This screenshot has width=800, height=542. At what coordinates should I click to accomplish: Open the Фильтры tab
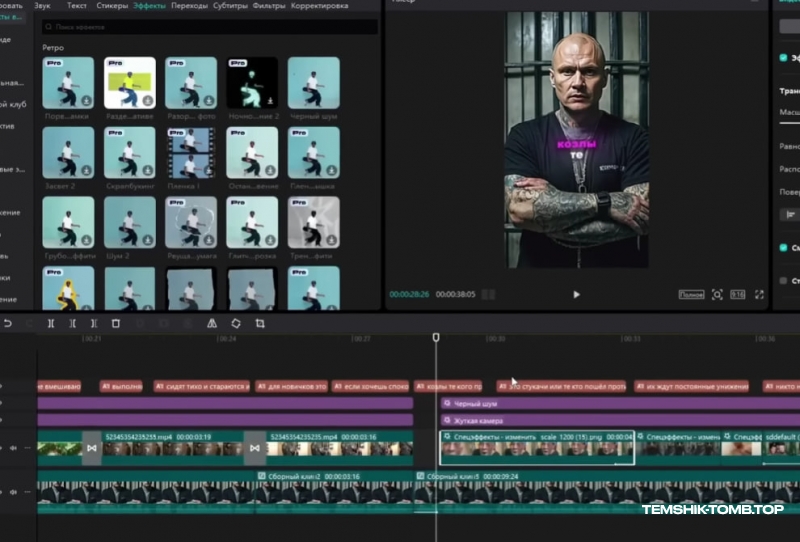(269, 6)
